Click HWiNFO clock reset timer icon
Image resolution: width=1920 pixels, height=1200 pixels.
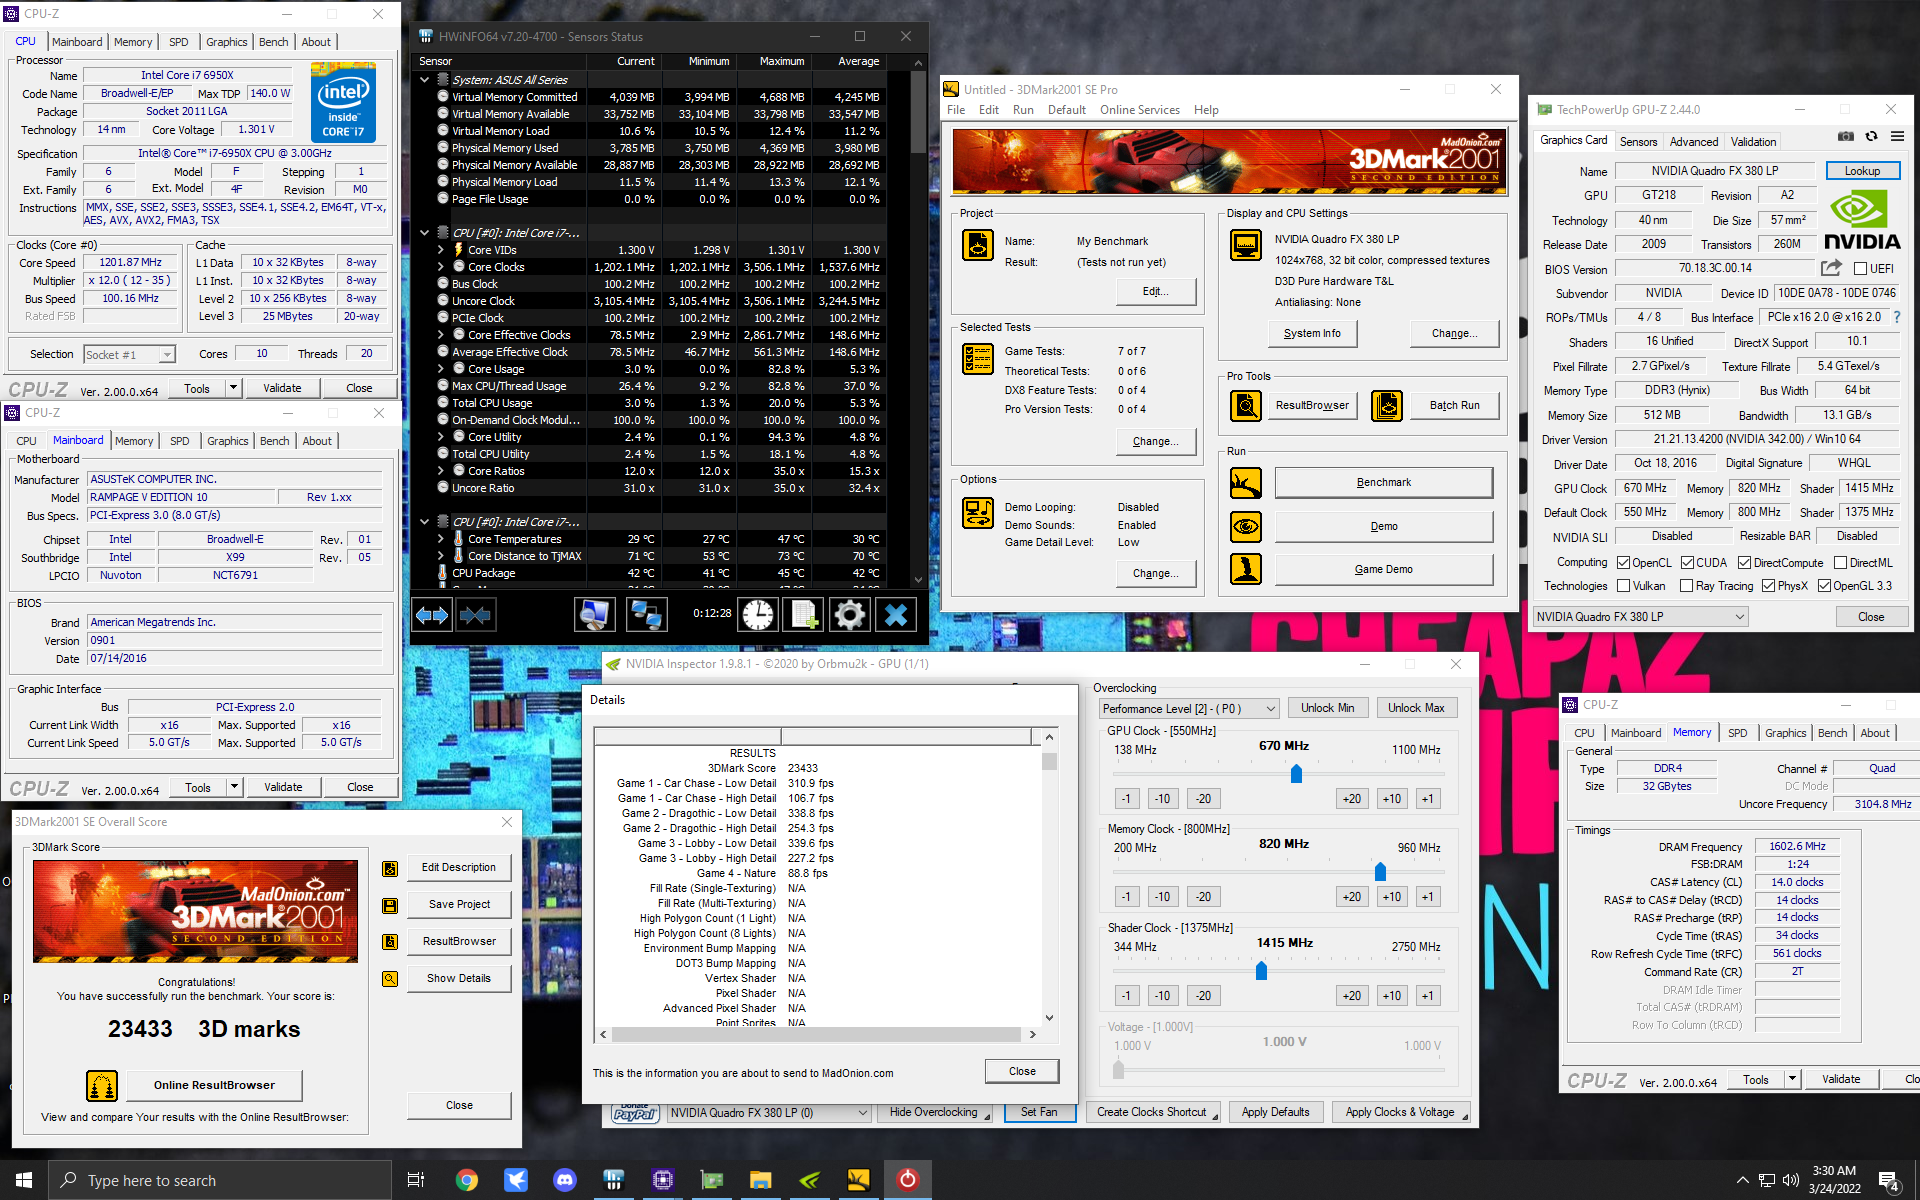758,615
